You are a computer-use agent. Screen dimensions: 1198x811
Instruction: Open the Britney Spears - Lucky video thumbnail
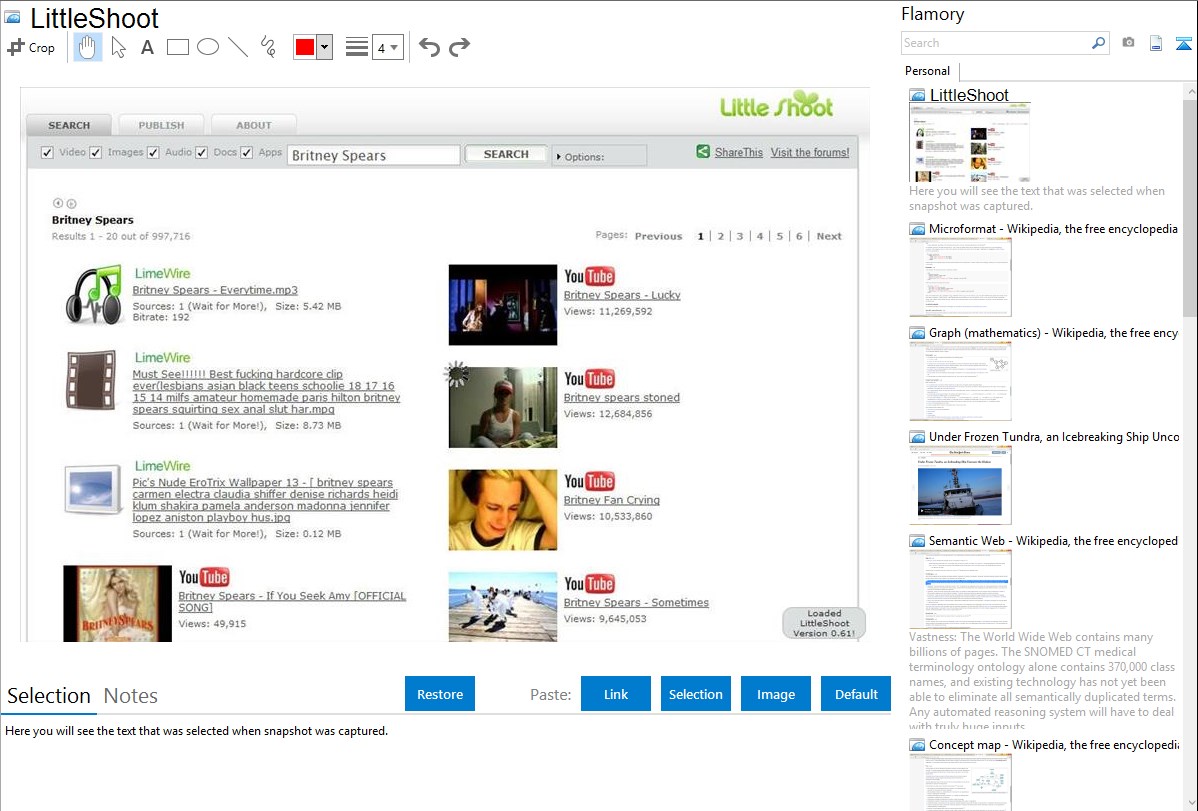503,305
